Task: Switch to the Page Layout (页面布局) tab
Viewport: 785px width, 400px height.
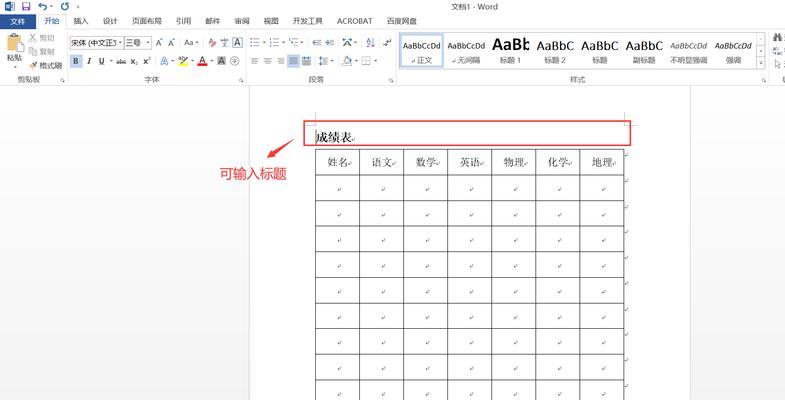Action: (x=147, y=21)
